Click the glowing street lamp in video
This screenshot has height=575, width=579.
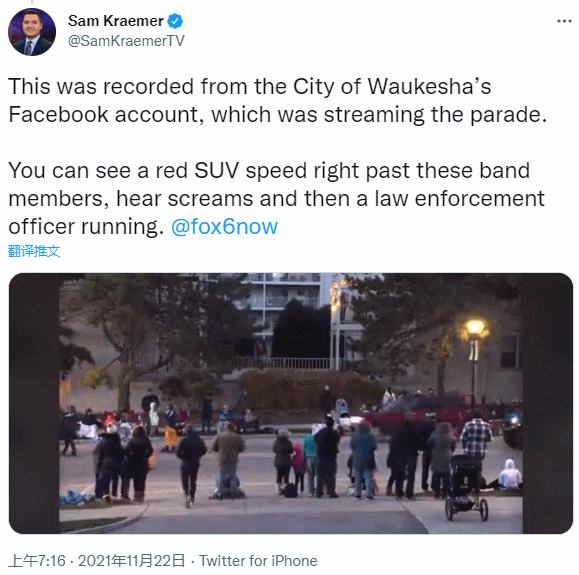(475, 329)
